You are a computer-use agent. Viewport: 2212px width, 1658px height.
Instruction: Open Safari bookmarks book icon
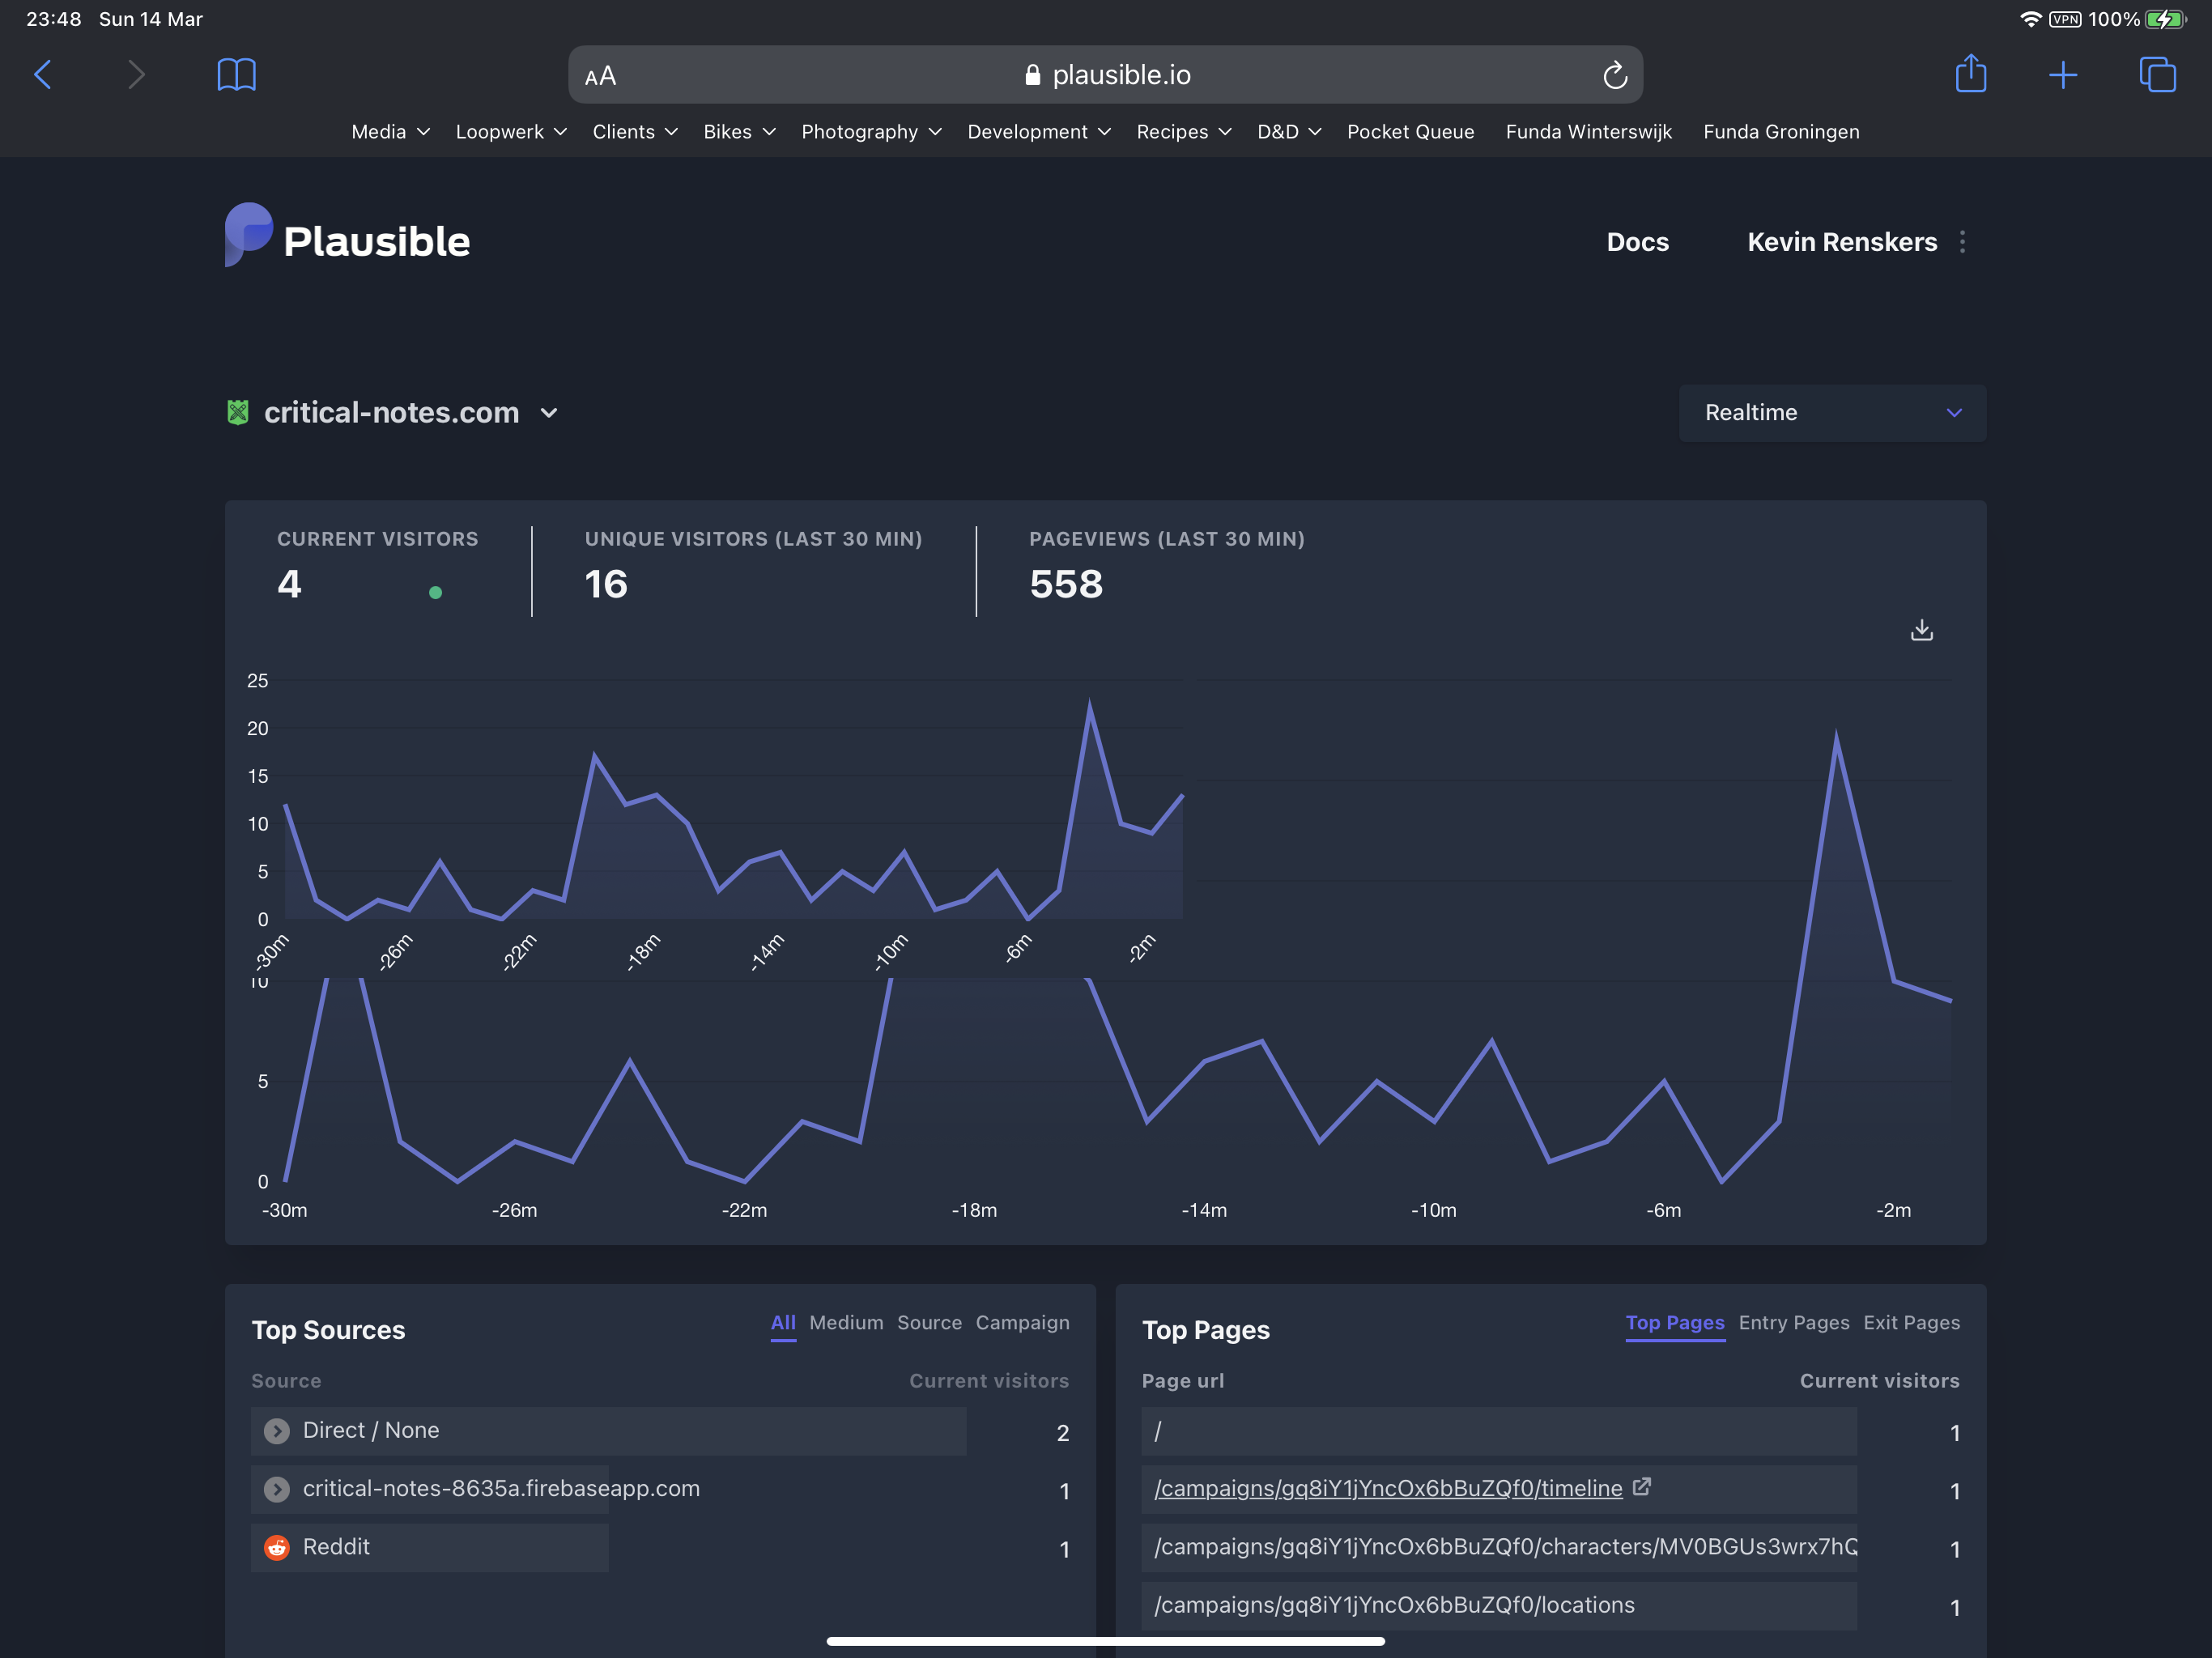[237, 75]
